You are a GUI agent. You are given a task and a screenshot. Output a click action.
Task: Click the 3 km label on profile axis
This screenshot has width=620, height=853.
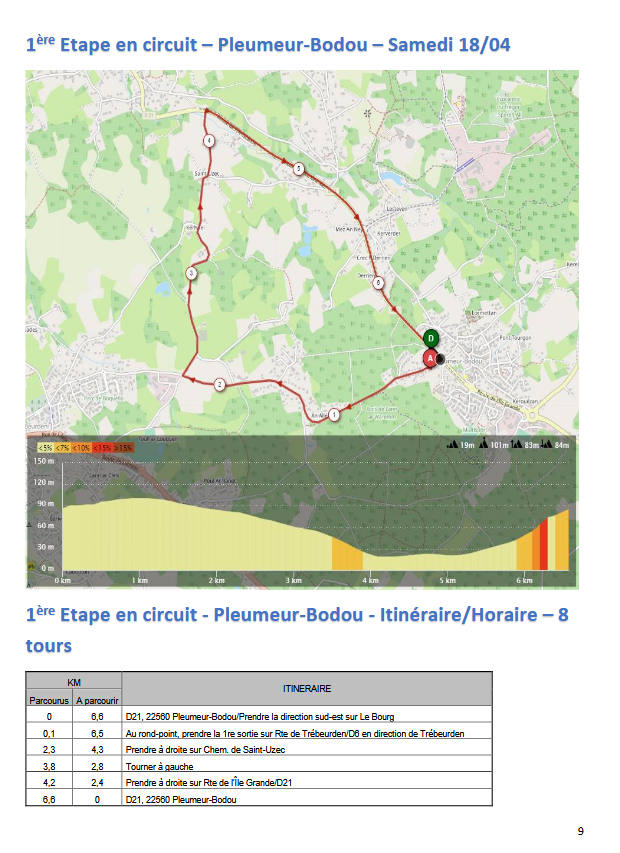click(294, 580)
